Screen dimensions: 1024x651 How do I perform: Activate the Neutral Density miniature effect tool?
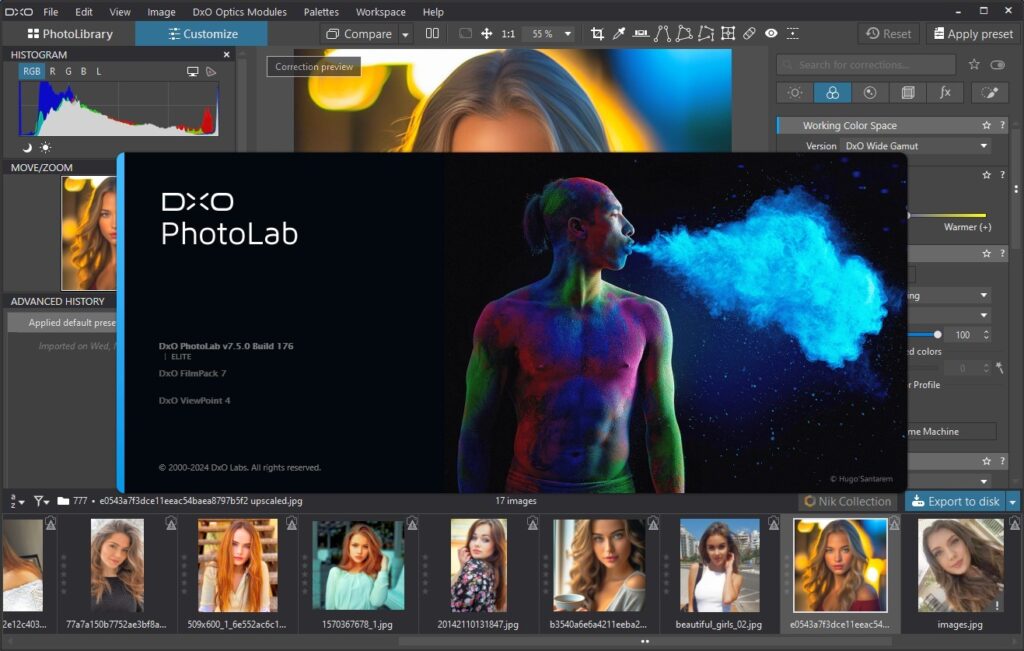(x=792, y=34)
